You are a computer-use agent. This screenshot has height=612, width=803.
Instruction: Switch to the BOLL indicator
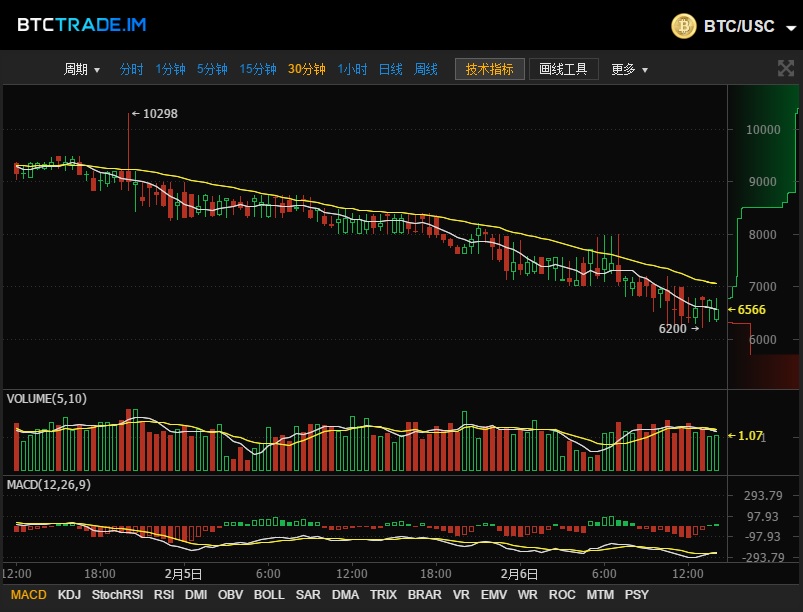click(269, 595)
